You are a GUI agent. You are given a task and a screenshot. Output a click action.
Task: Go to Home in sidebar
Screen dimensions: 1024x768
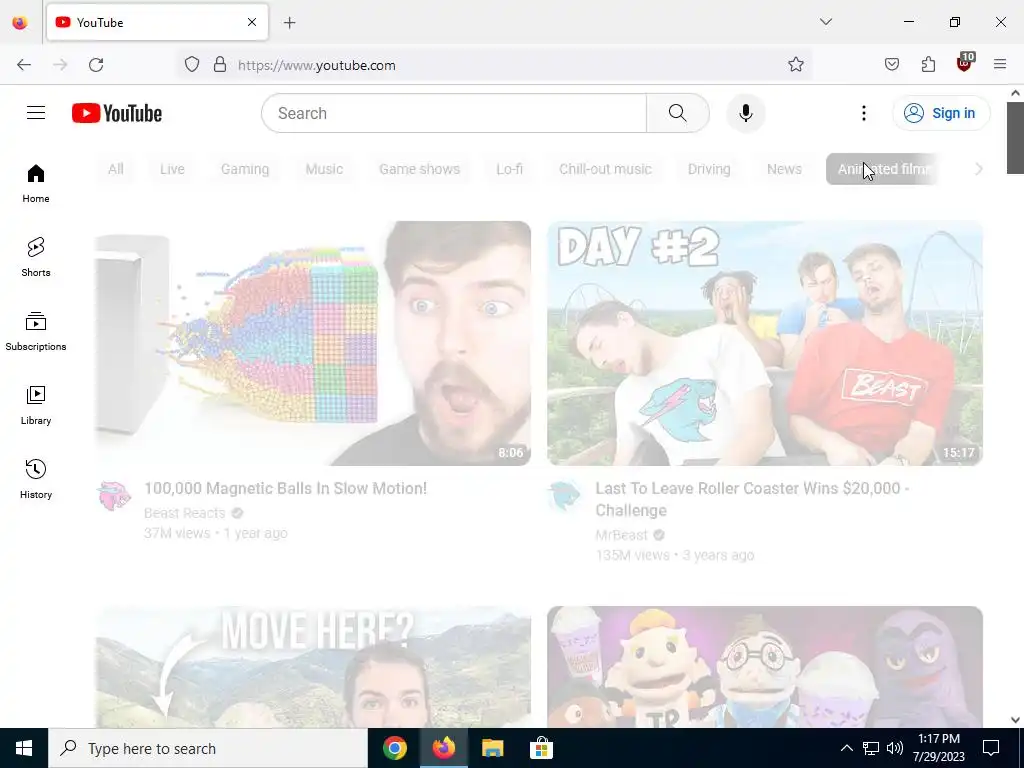tap(36, 184)
